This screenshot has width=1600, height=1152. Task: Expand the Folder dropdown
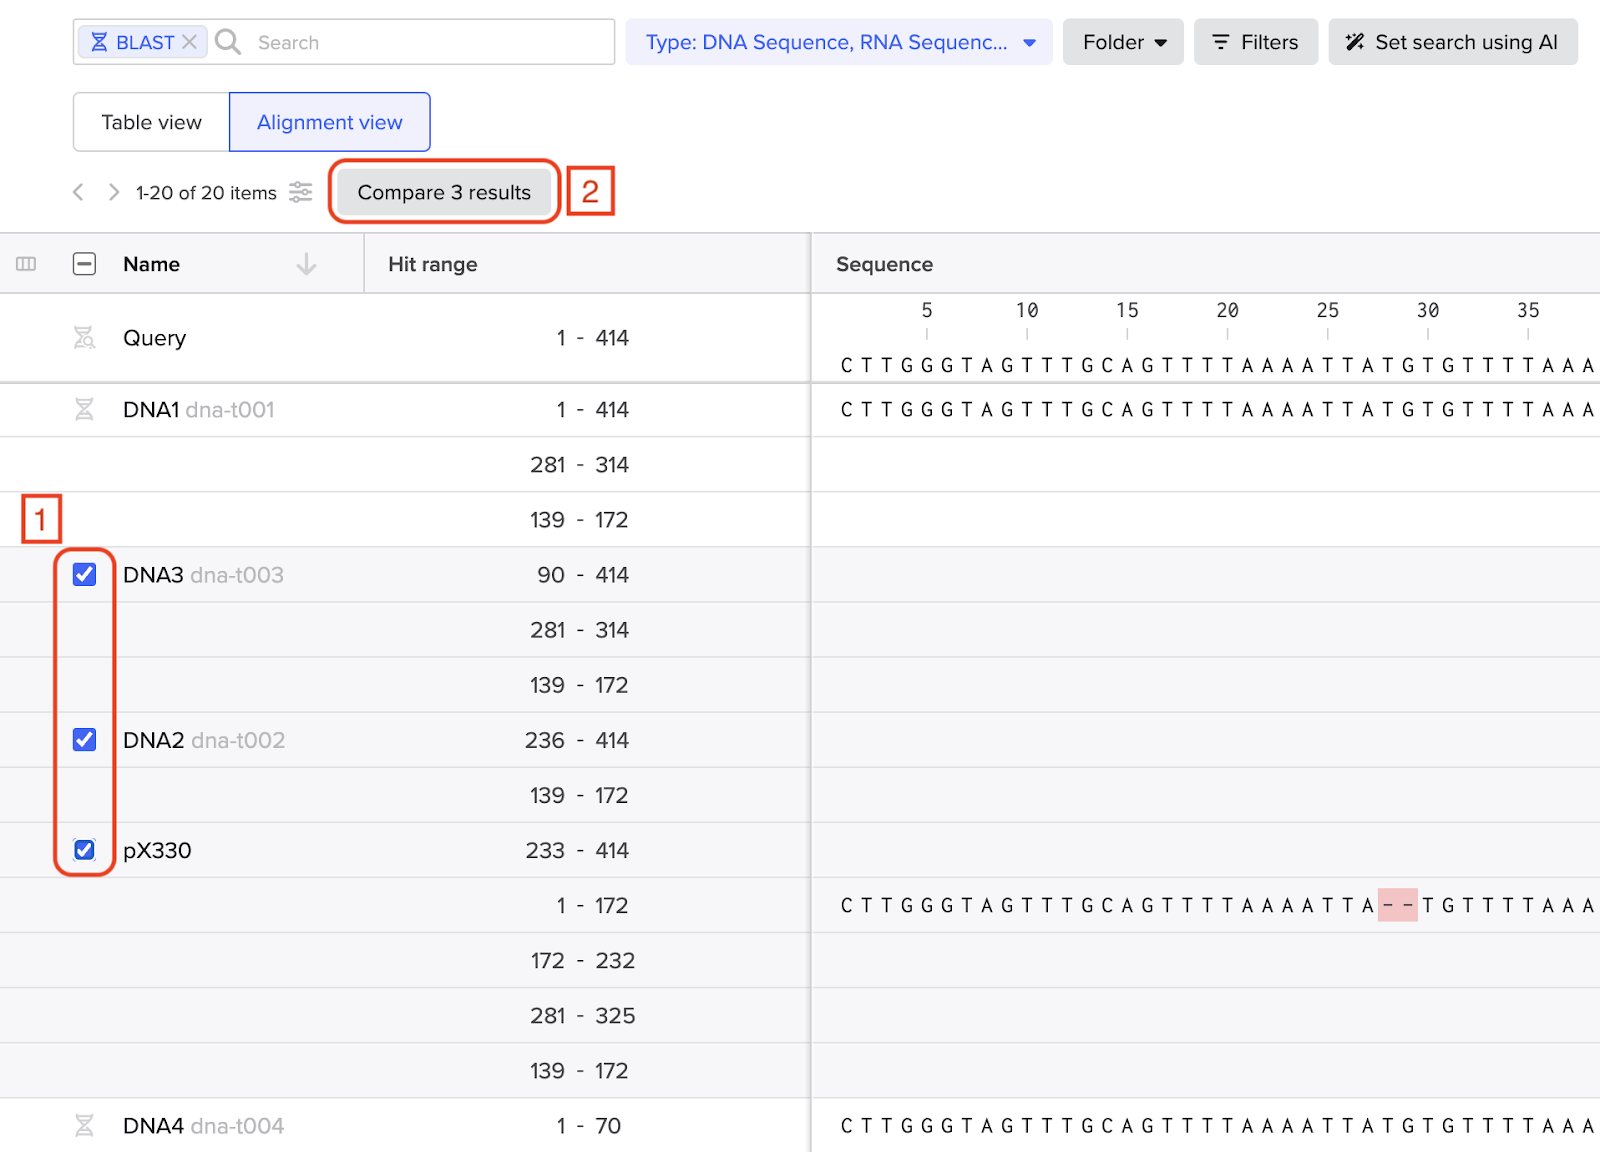click(x=1123, y=42)
